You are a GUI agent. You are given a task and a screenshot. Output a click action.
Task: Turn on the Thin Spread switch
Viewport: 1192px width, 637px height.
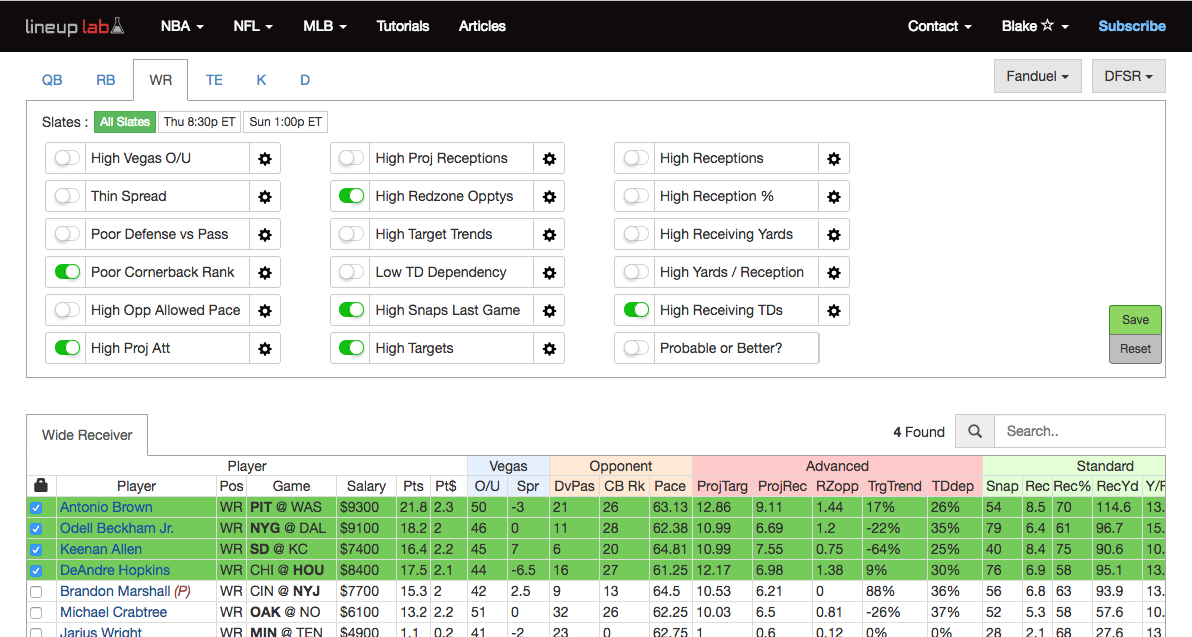click(x=67, y=196)
